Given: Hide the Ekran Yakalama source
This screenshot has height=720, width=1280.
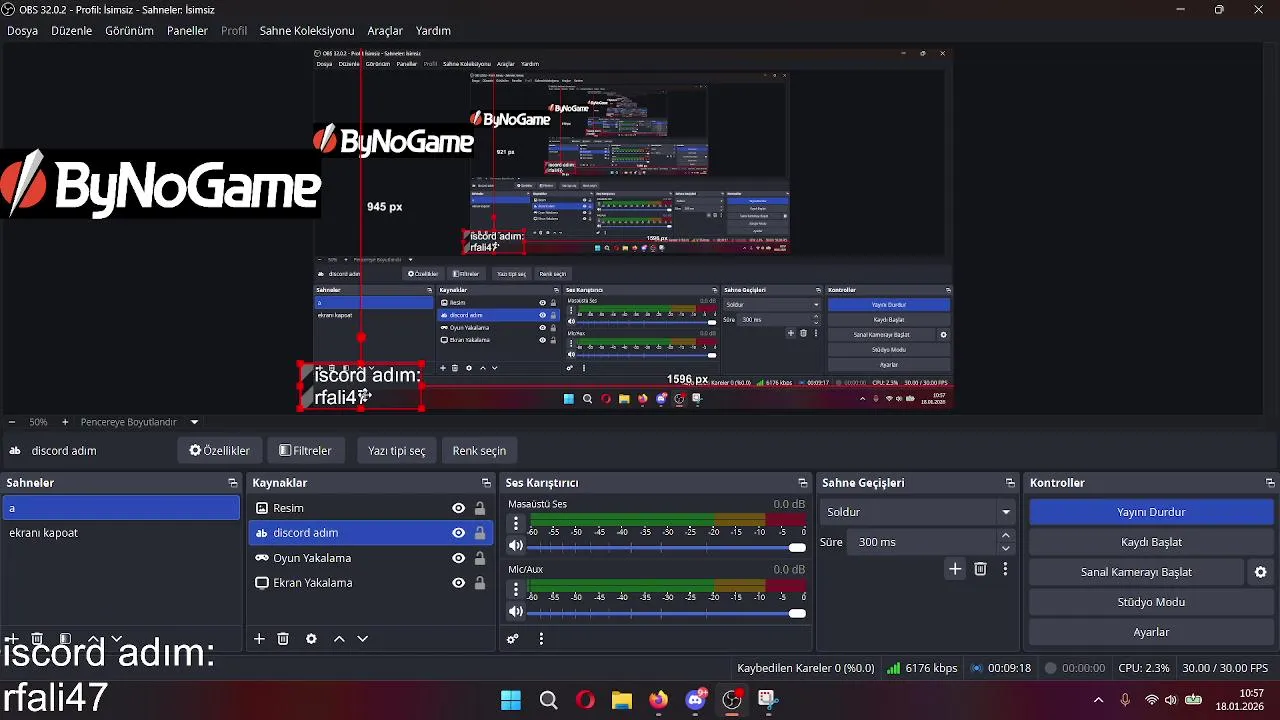Looking at the screenshot, I should click(458, 583).
